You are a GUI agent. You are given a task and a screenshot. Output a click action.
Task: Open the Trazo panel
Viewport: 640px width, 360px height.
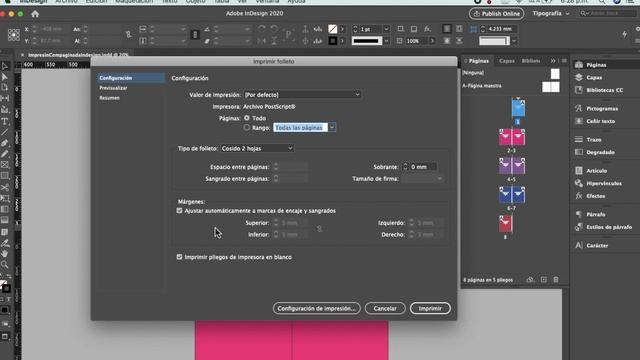tap(588, 140)
